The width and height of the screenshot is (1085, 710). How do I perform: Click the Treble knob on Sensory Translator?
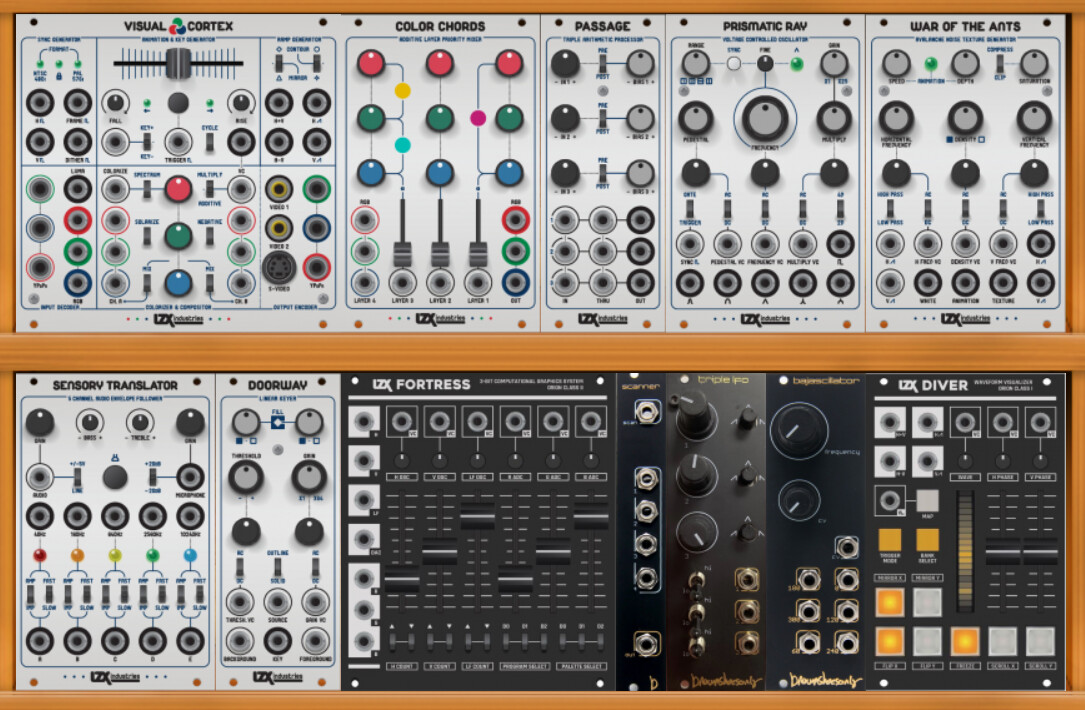(140, 422)
